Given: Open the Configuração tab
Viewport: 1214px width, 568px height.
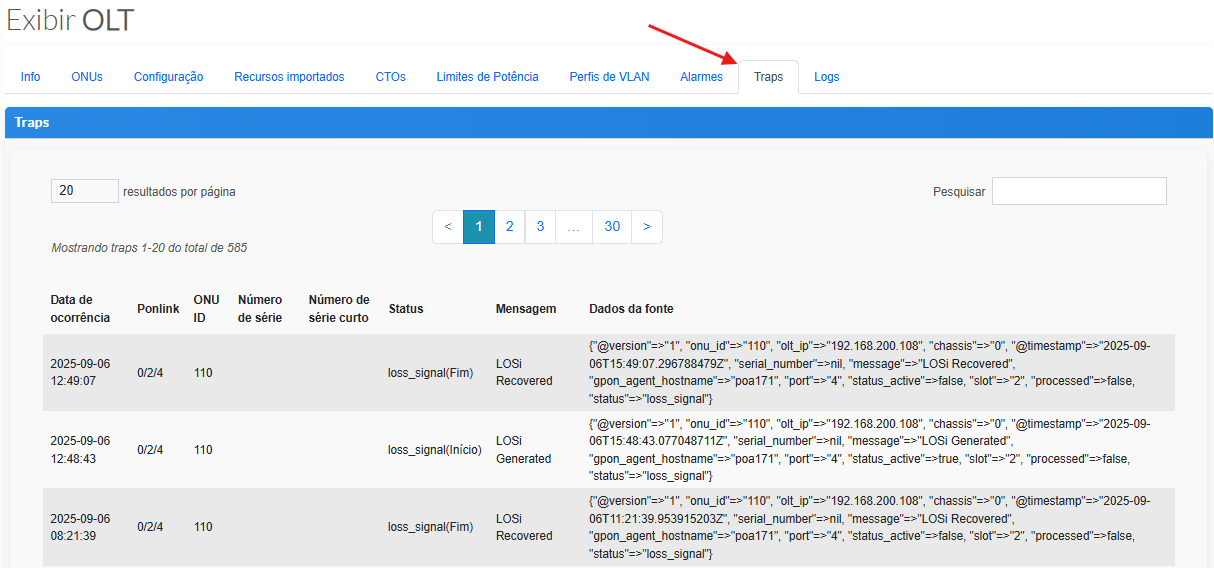Looking at the screenshot, I should click(168, 77).
